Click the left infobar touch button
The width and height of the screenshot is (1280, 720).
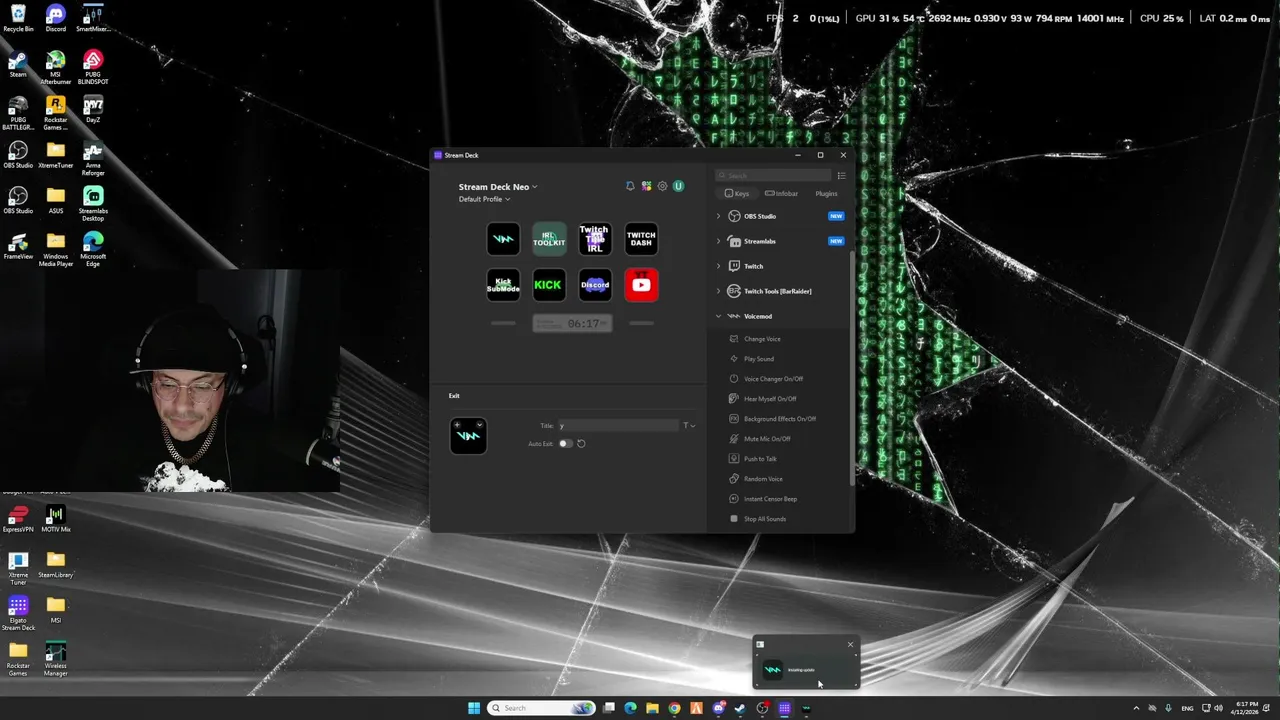click(x=503, y=323)
